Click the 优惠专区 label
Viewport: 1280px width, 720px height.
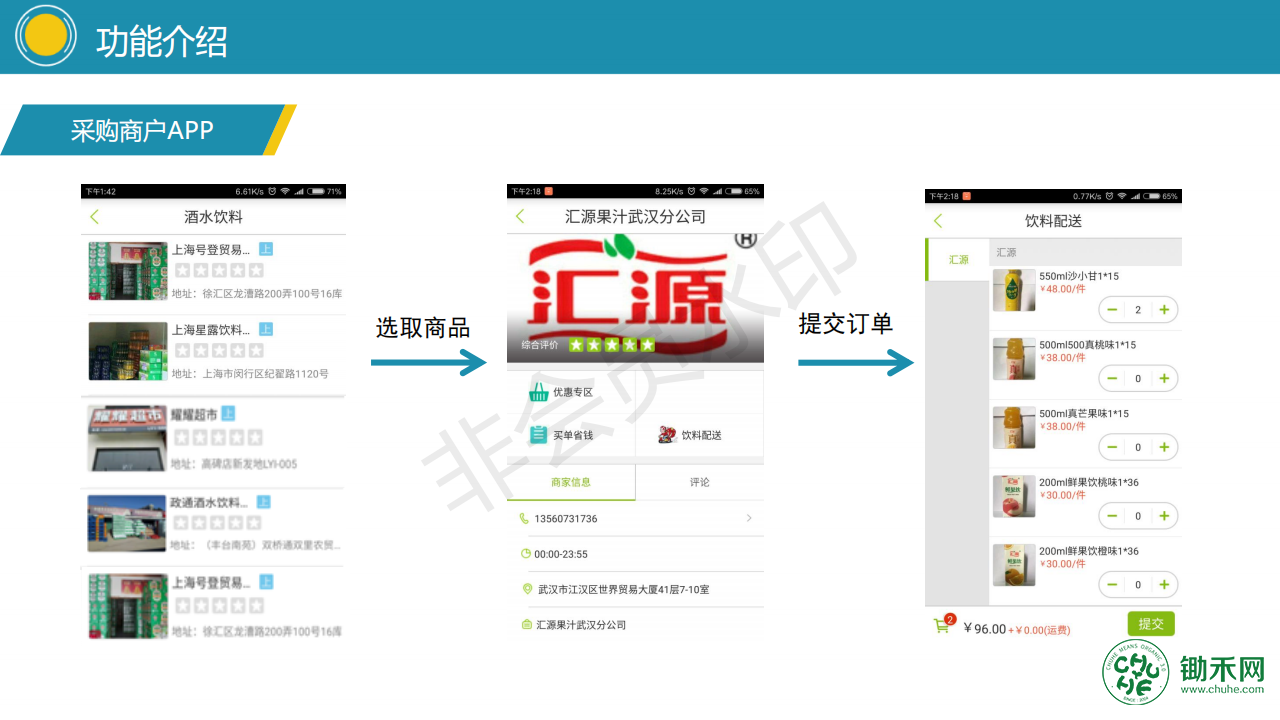point(573,392)
